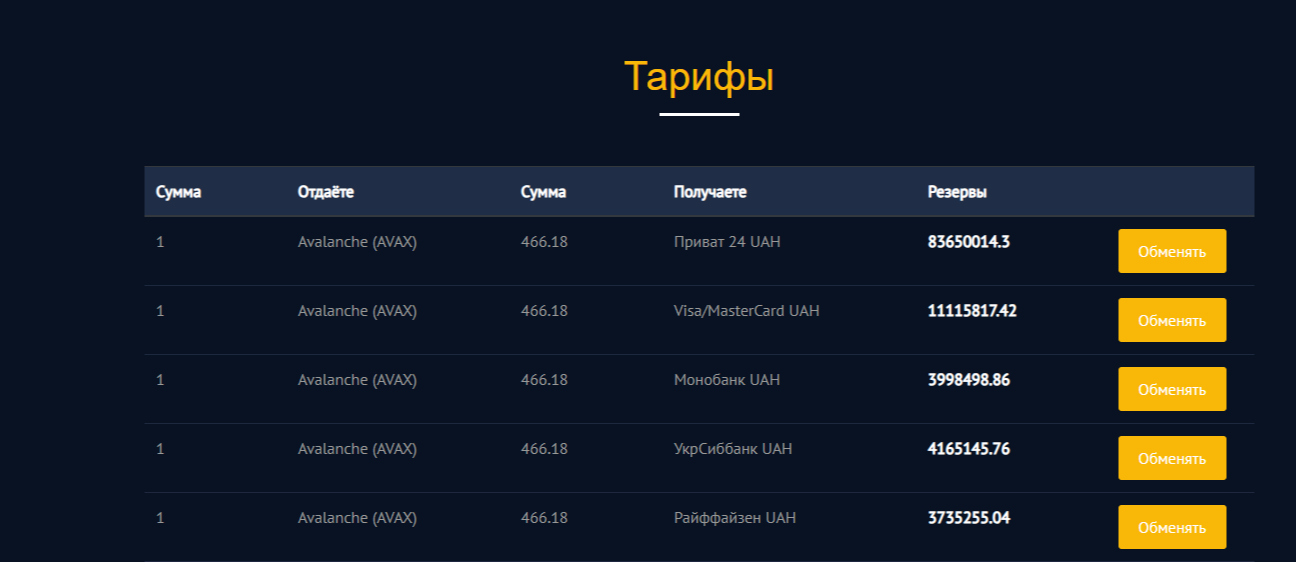Select the Приват 24 UAH cell
The width and height of the screenshot is (1296, 562).
(x=726, y=242)
